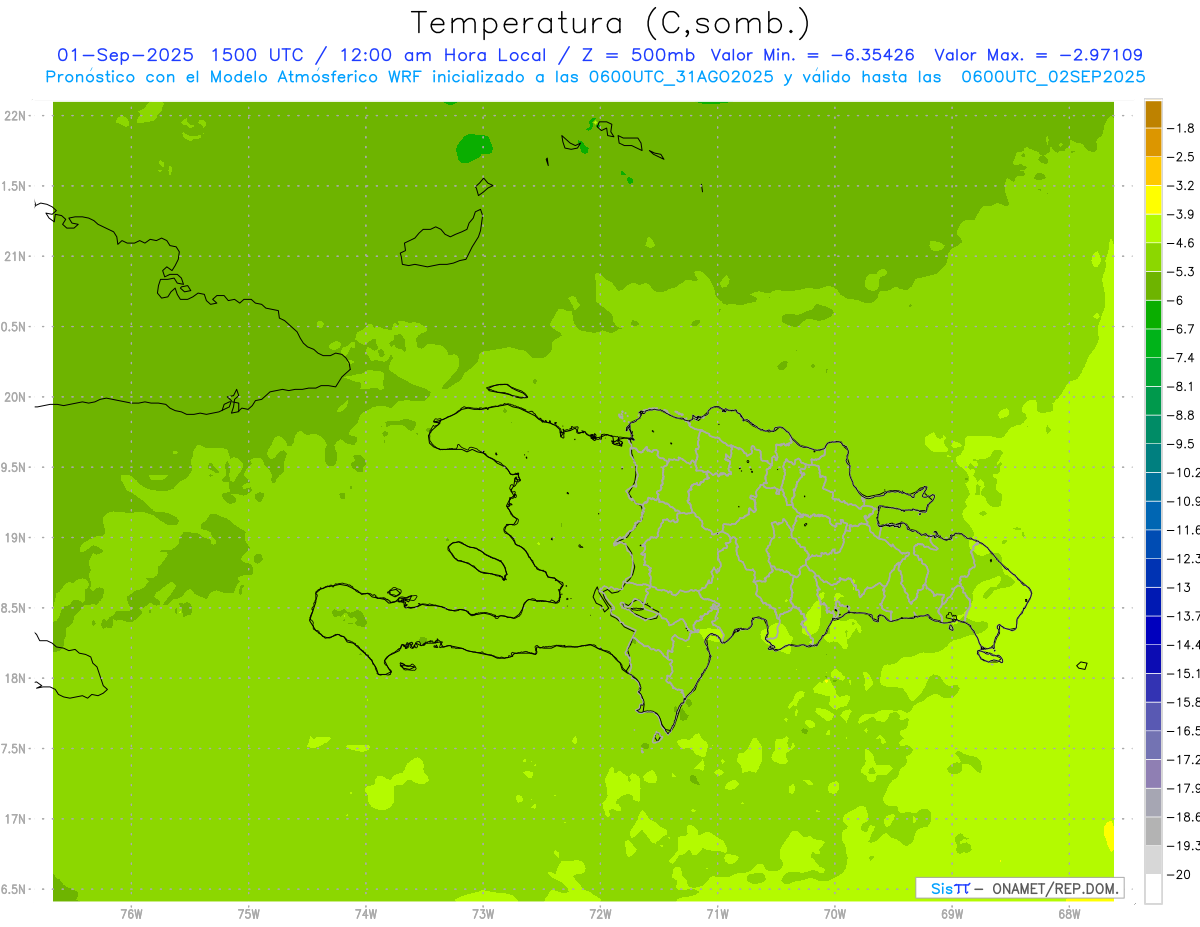Click the '19N' latitude label

pyautogui.click(x=15, y=538)
